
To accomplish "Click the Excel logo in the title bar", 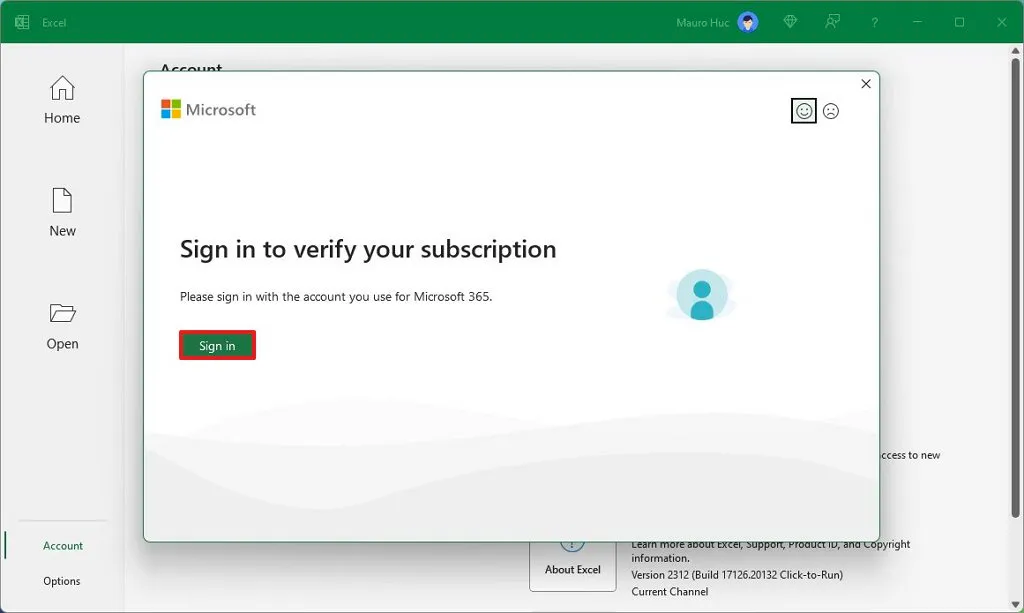I will (x=20, y=20).
